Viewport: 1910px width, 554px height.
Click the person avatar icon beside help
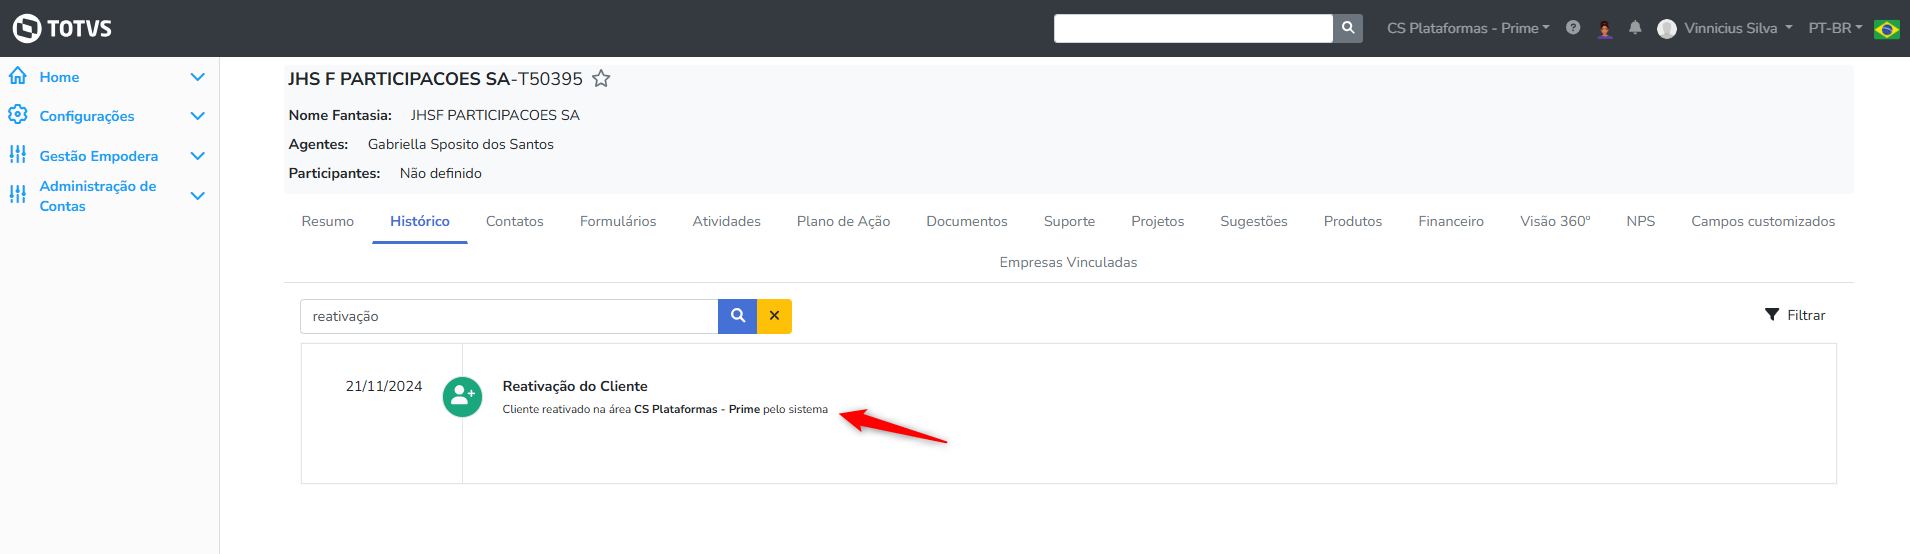click(1605, 28)
